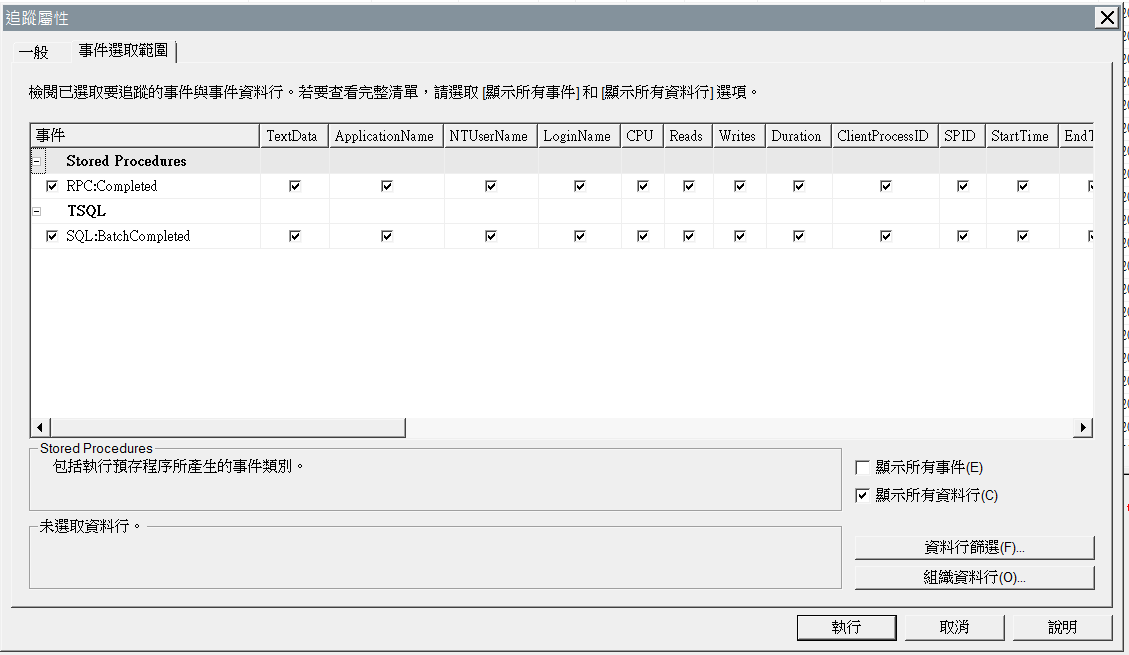Uncheck the SQL:BatchCompleted event checkbox
This screenshot has height=655, width=1129.
click(52, 236)
